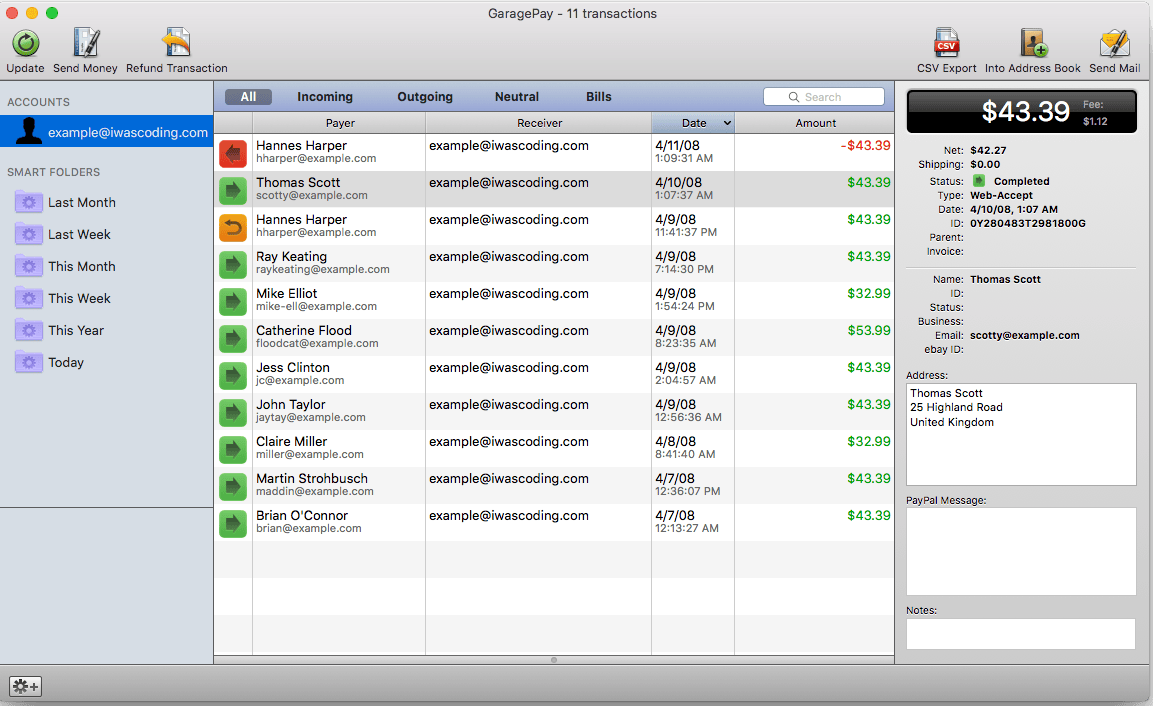Sort by the Receiver column header

539,123
